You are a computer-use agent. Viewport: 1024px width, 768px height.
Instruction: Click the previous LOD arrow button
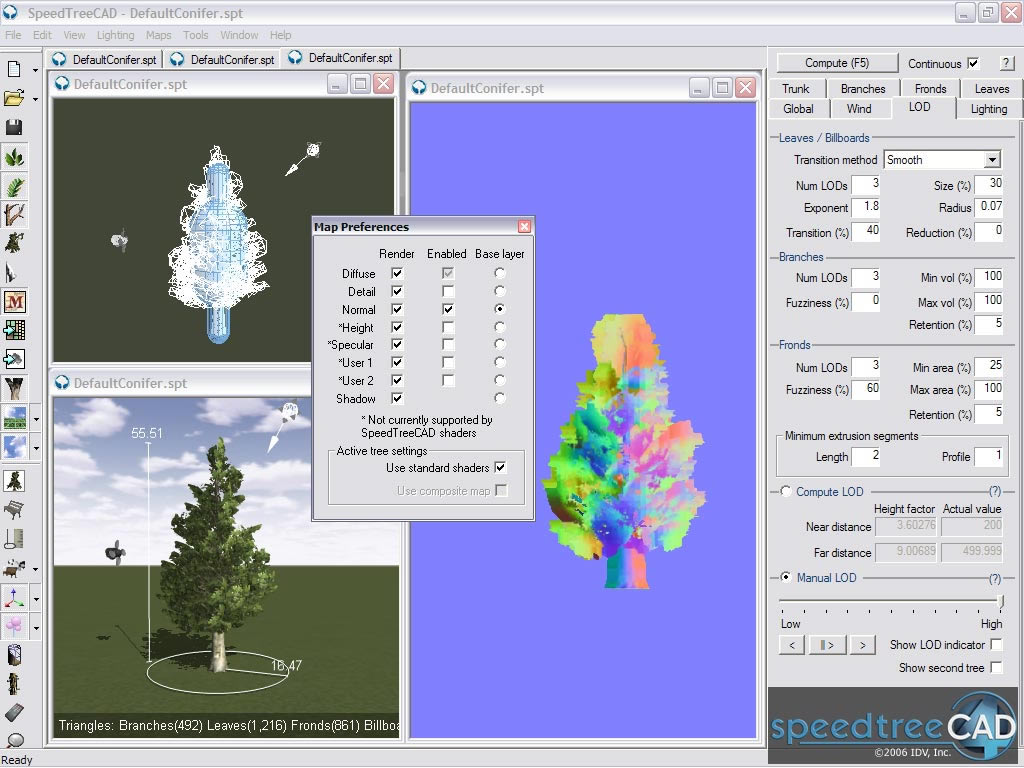coord(792,645)
